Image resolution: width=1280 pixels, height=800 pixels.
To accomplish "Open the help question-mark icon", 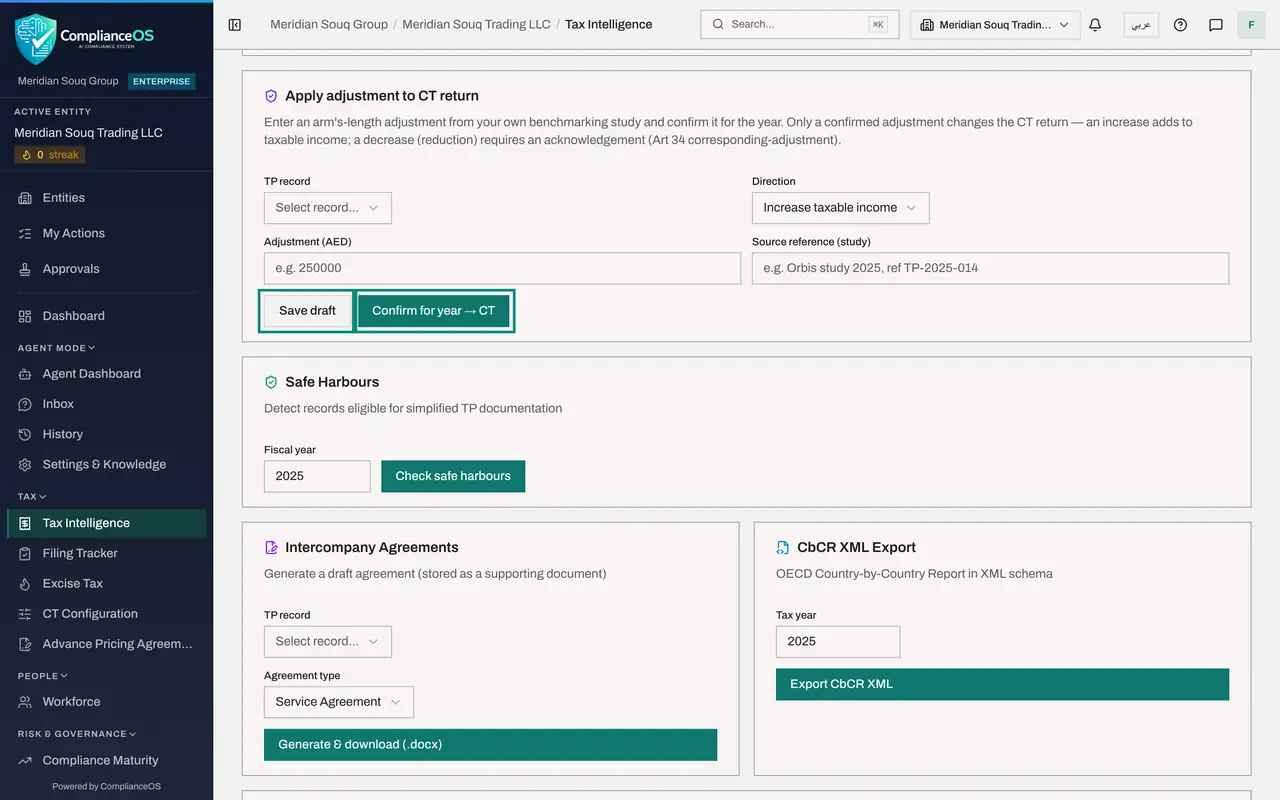I will (1180, 25).
